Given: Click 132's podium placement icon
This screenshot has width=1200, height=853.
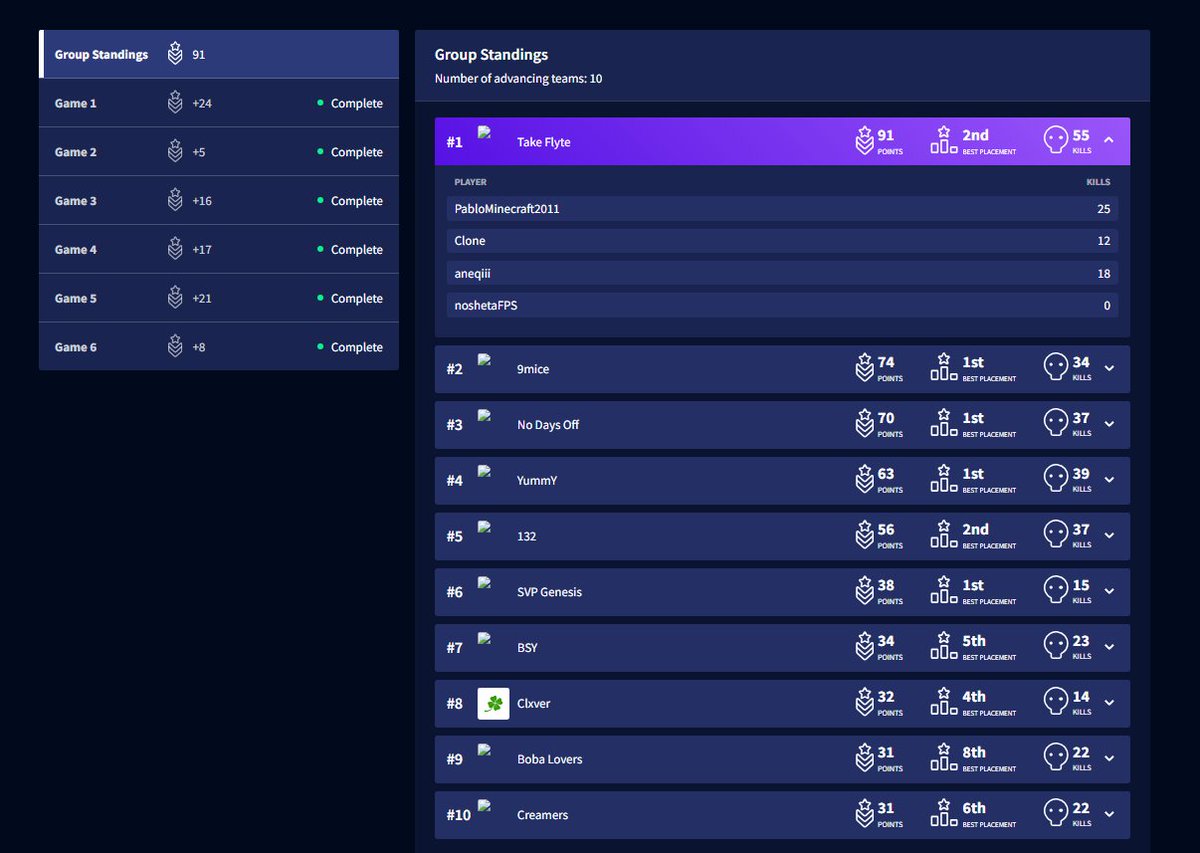Looking at the screenshot, I should (944, 536).
